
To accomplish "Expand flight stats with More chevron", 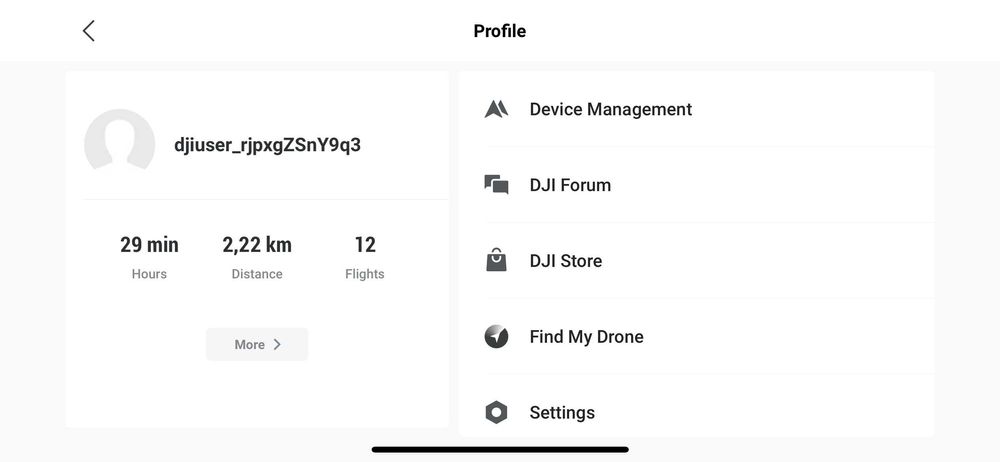I will point(257,344).
